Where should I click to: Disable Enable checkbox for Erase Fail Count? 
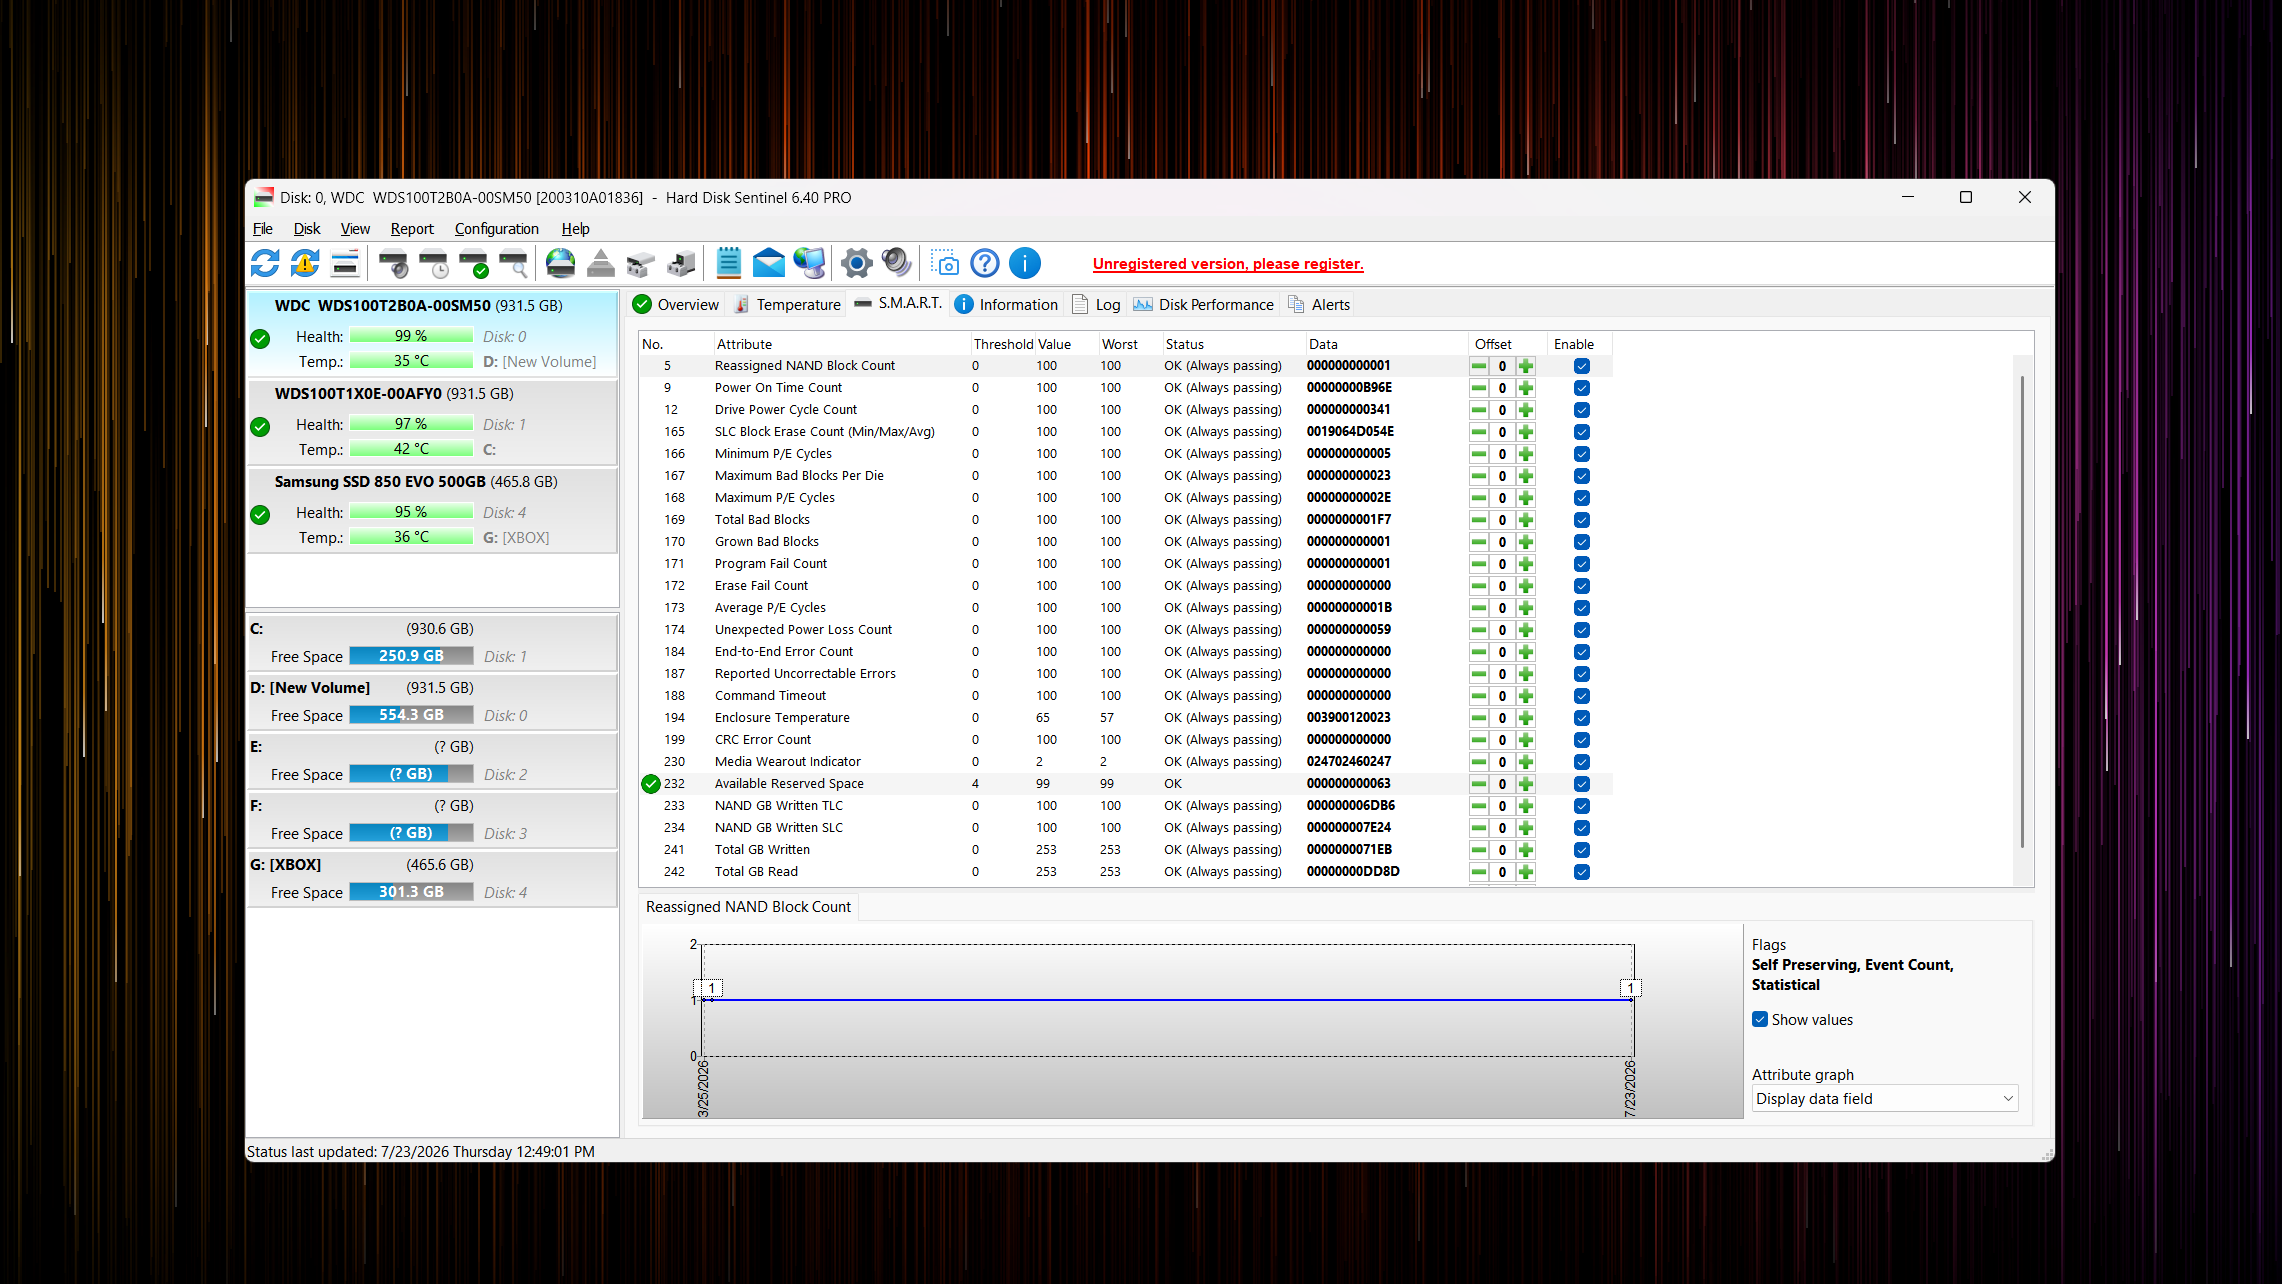tap(1582, 586)
